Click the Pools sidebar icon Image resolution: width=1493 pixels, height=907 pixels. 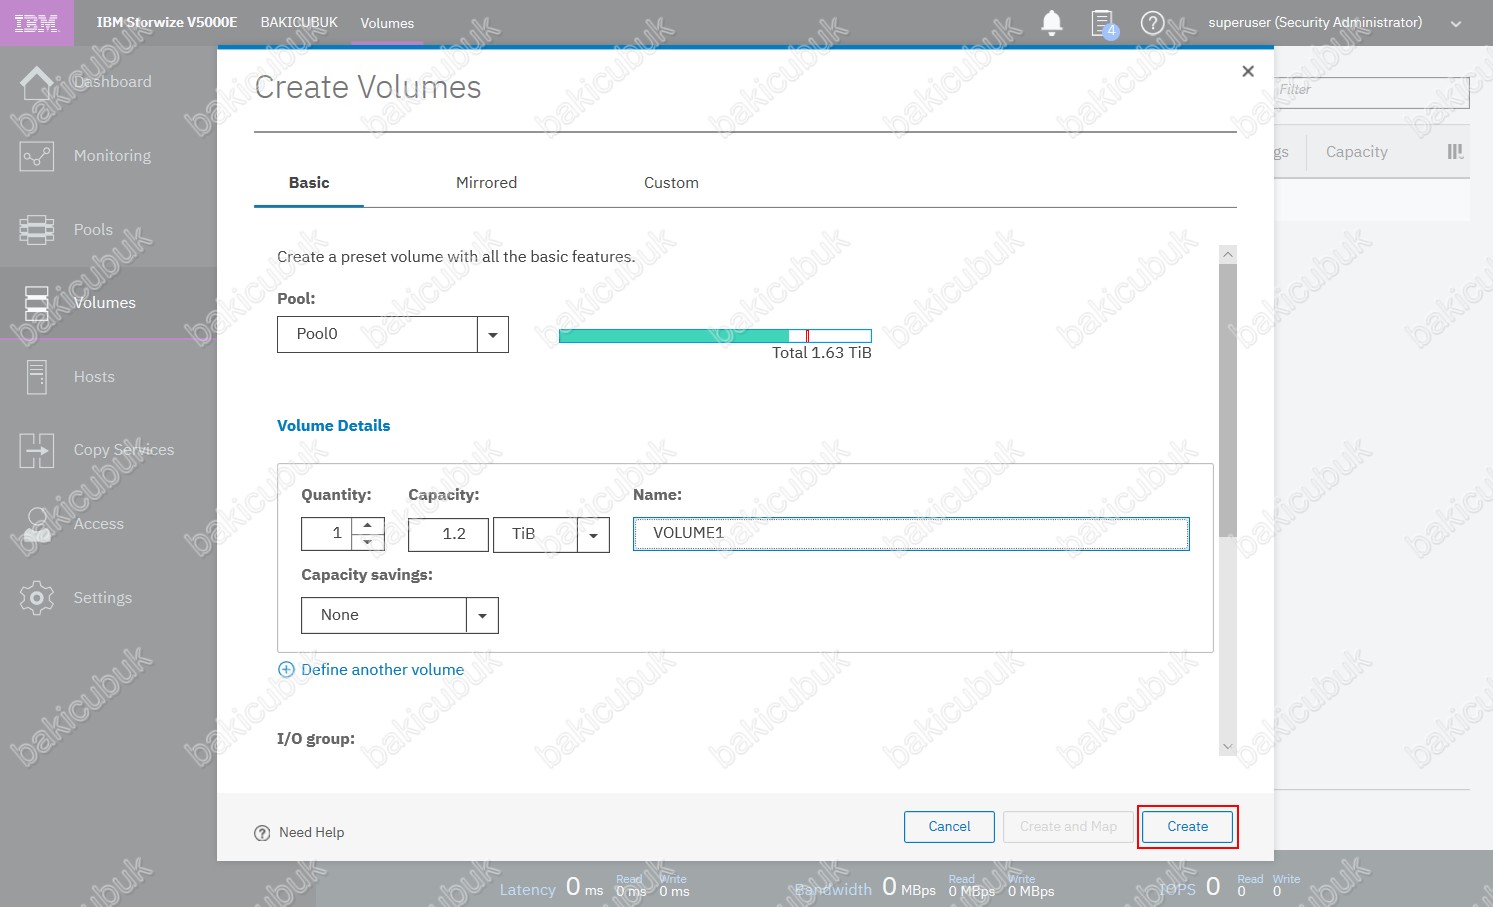37,230
